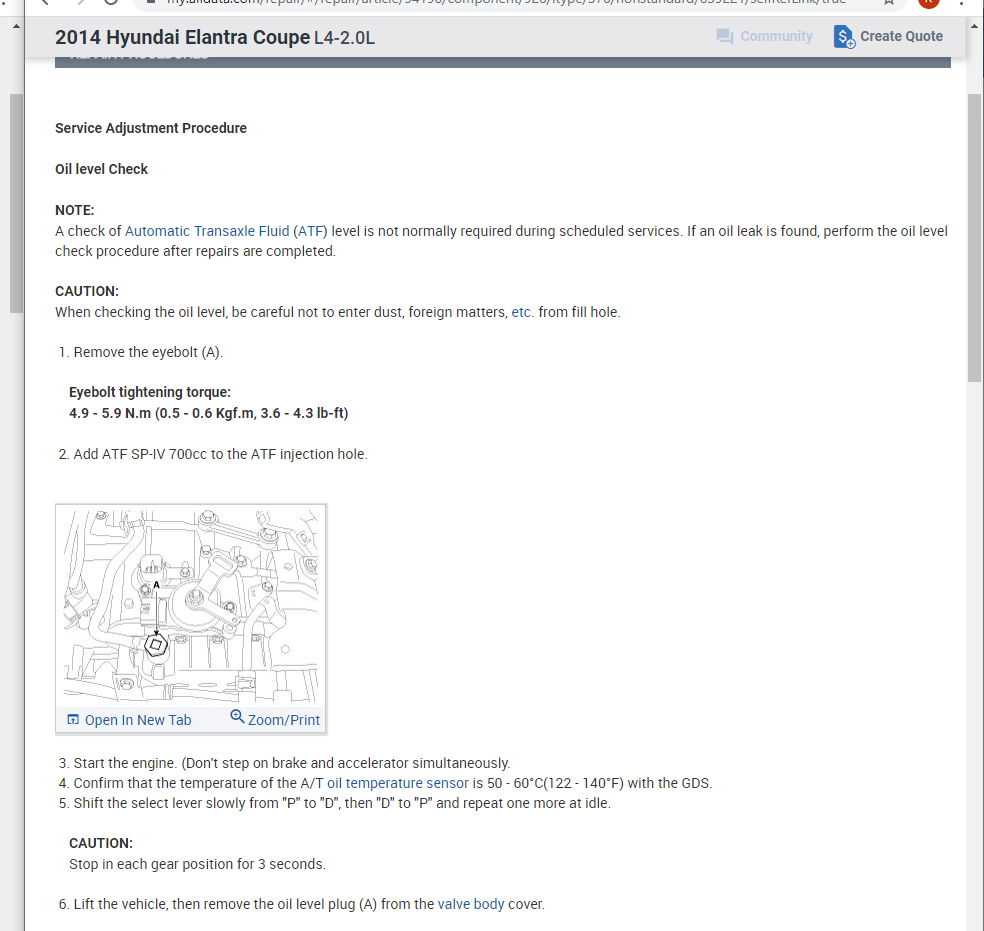The image size is (984, 931).
Task: Click step 5 Shift the select lever
Action: [x=334, y=803]
